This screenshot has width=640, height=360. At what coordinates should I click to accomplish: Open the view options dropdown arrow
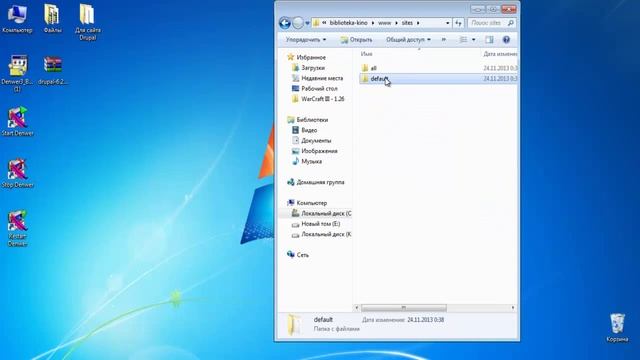point(473,40)
